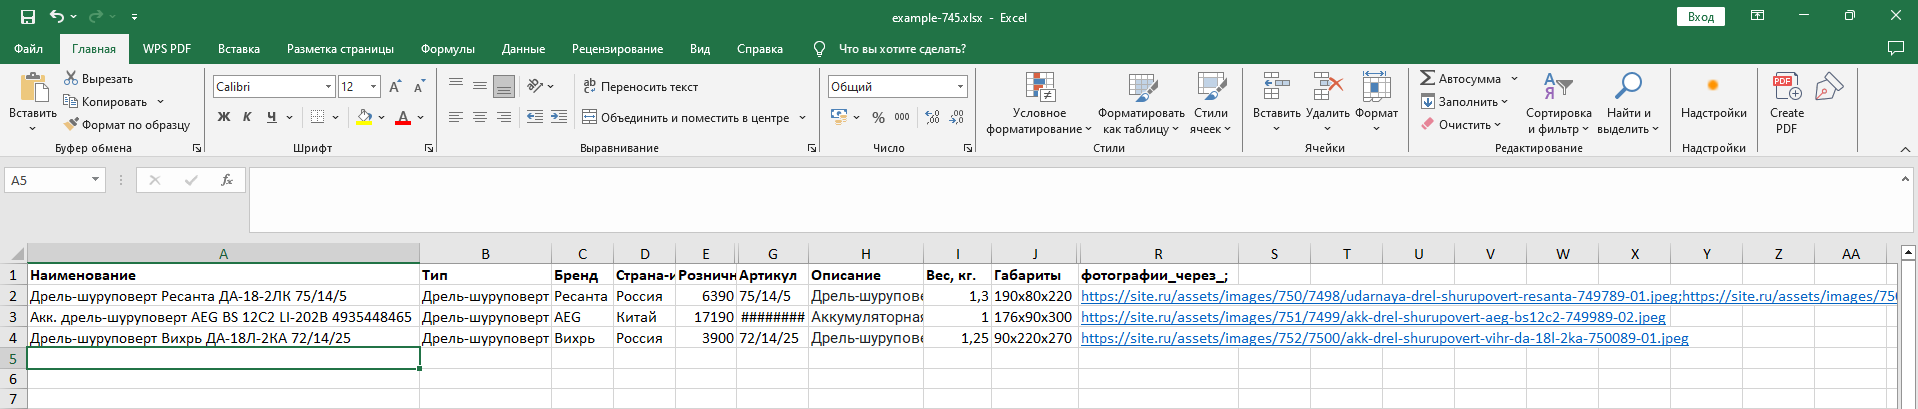The image size is (1918, 409).
Task: Increase cell indent
Action: click(559, 117)
